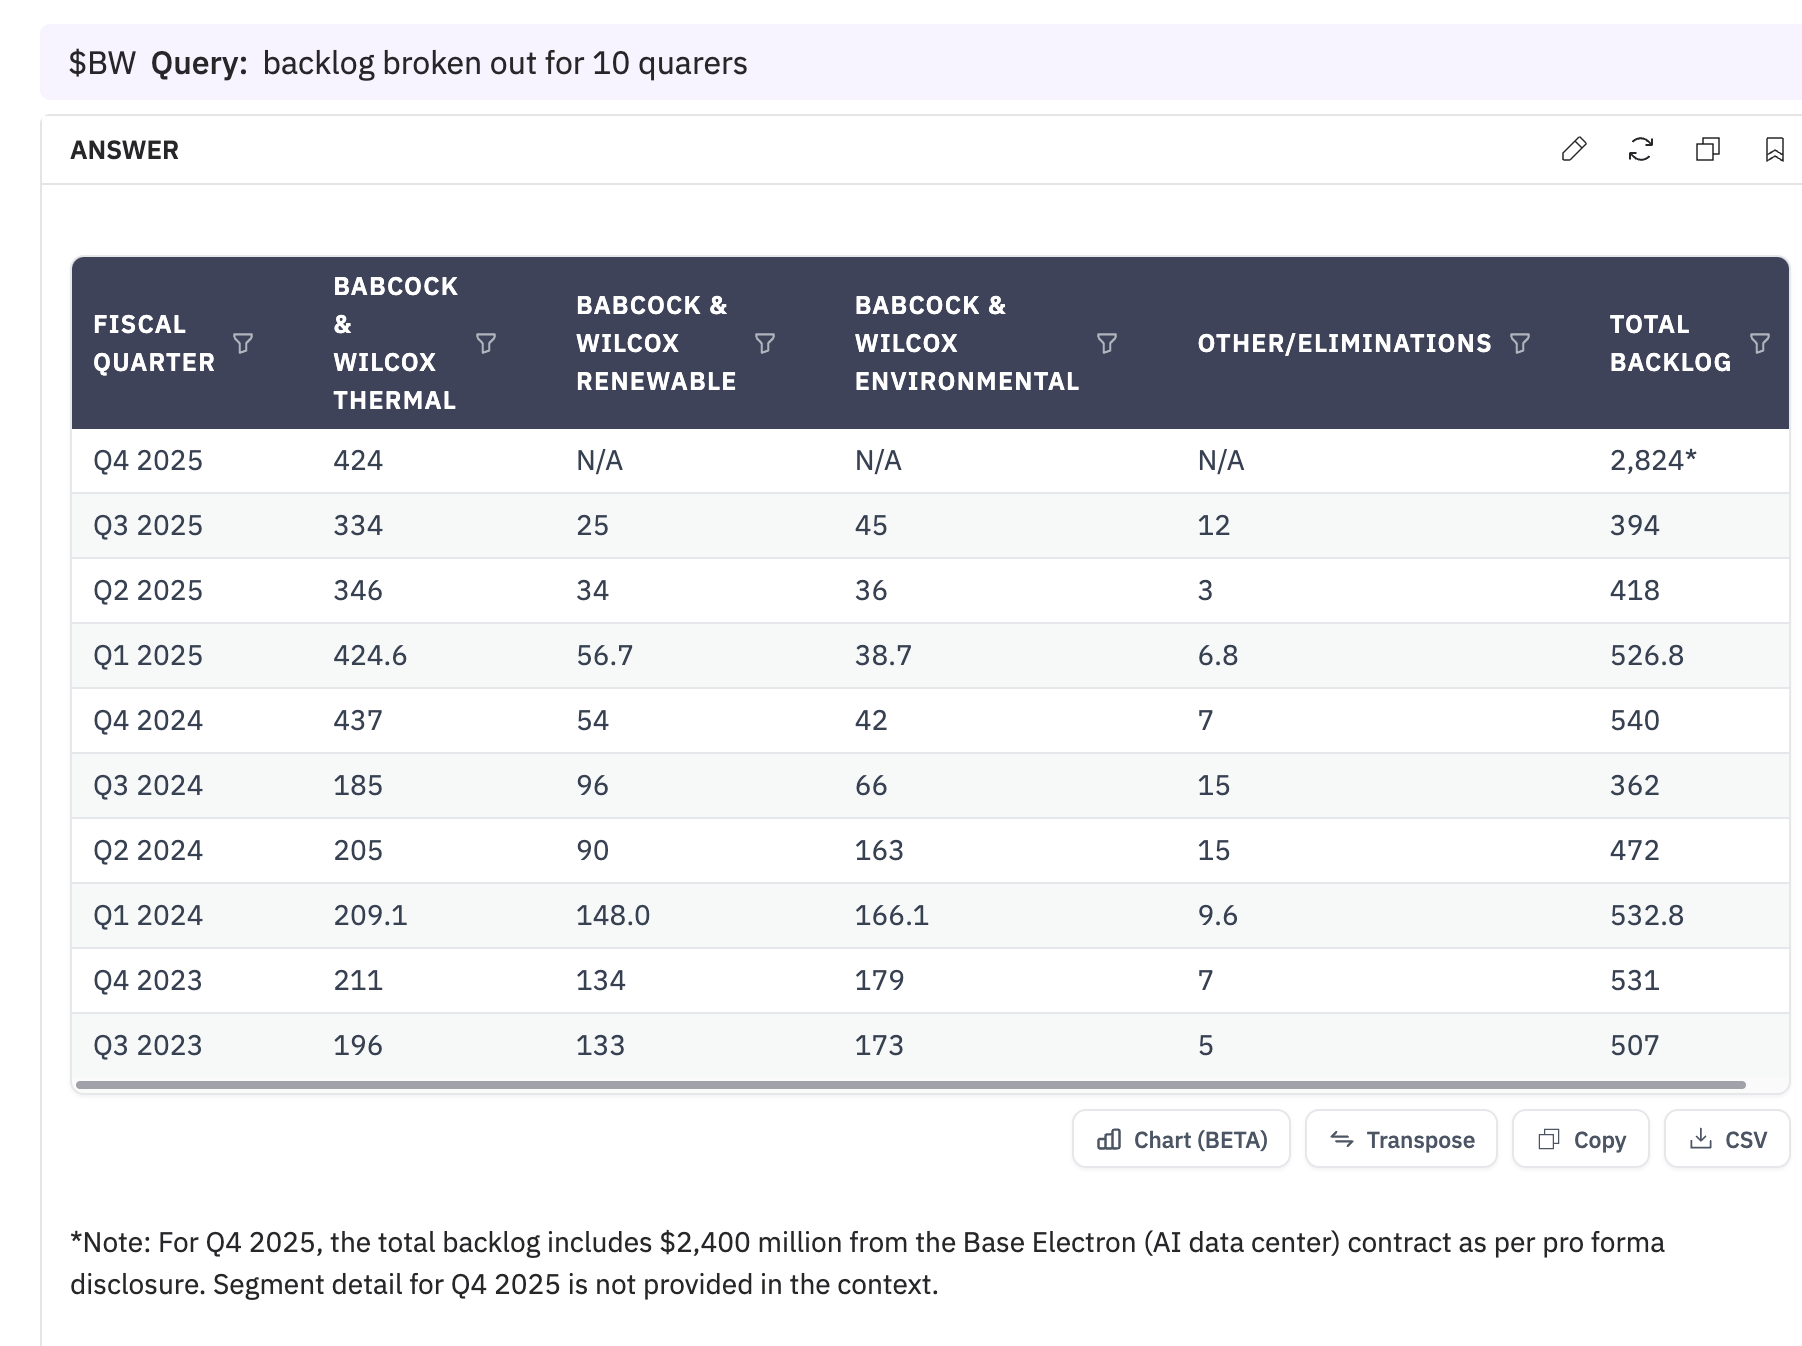Filter the Fiscal Quarter column

pyautogui.click(x=243, y=344)
